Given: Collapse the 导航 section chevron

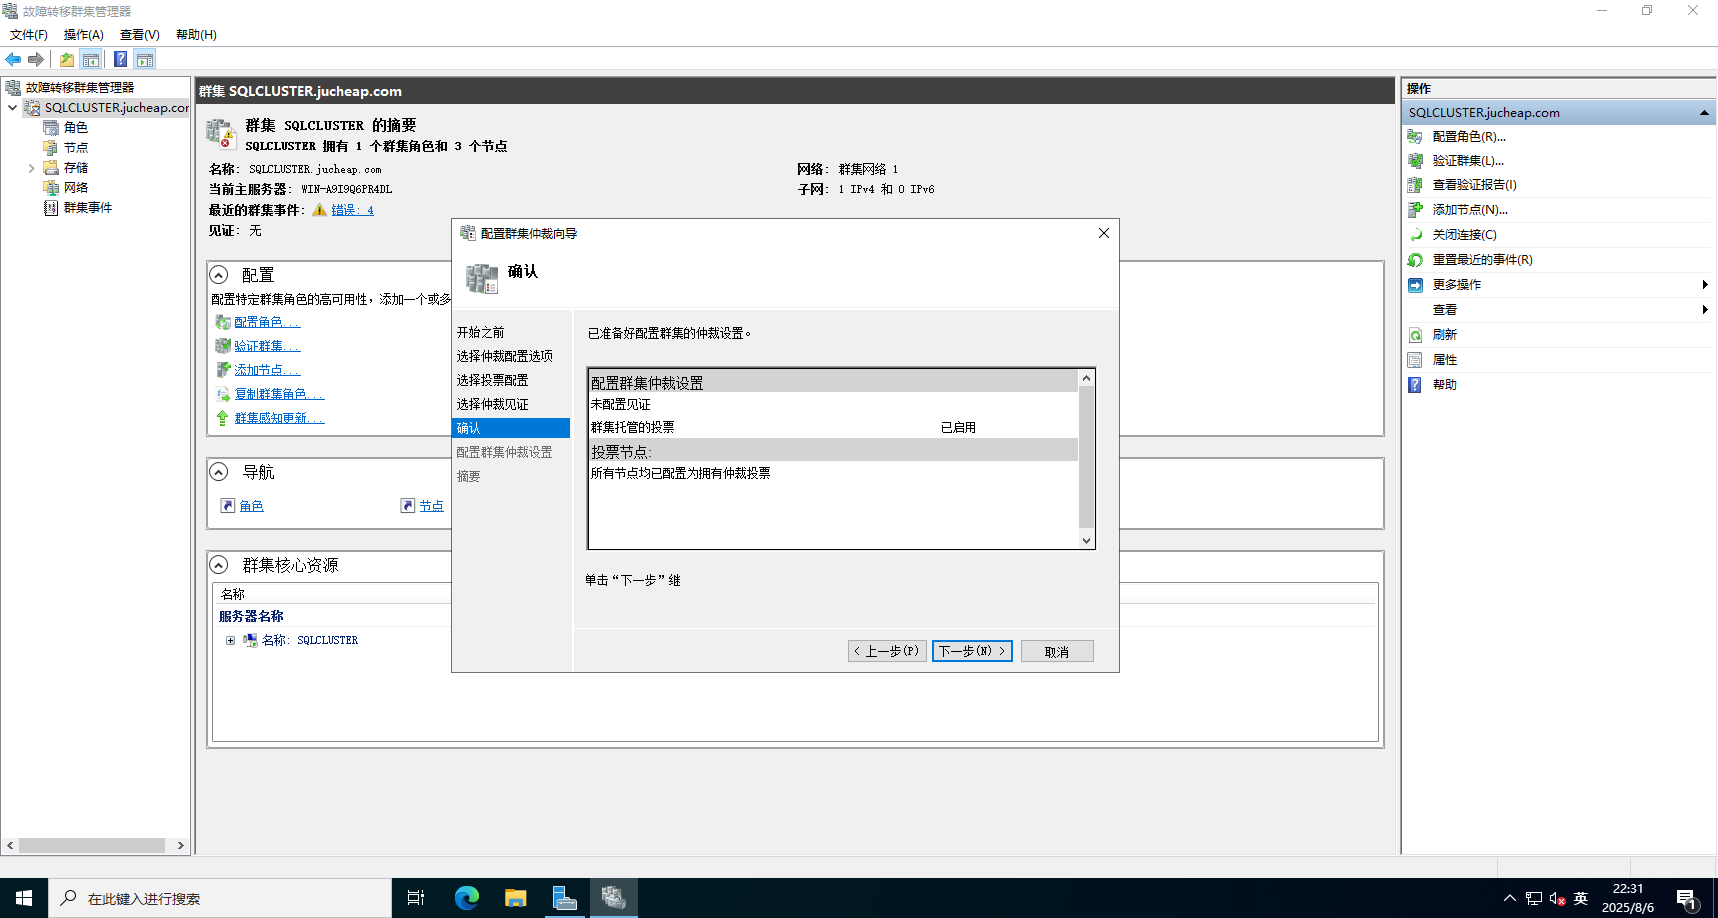Looking at the screenshot, I should [219, 471].
